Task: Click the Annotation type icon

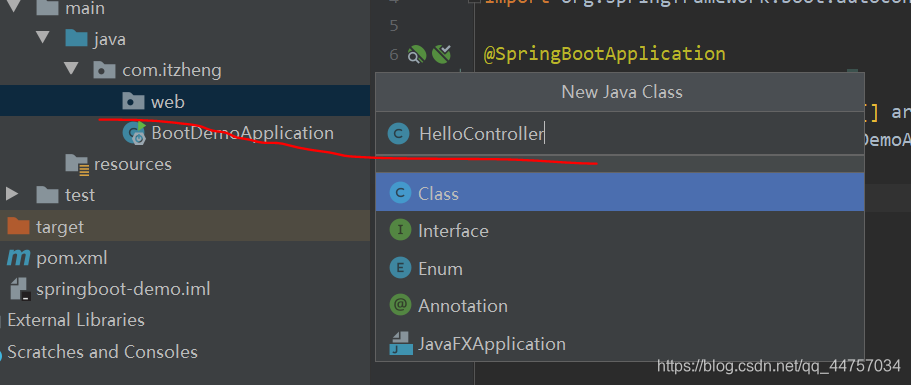Action: [400, 305]
